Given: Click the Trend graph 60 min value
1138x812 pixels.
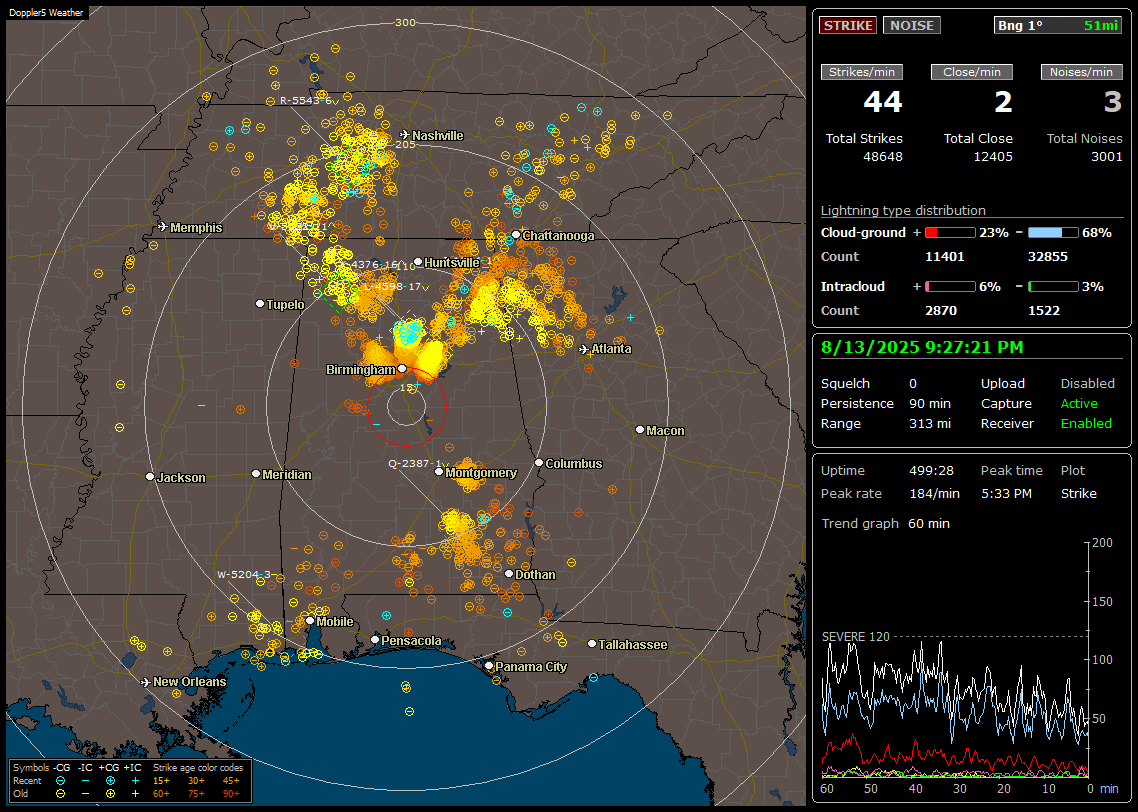Looking at the screenshot, I should click(929, 523).
